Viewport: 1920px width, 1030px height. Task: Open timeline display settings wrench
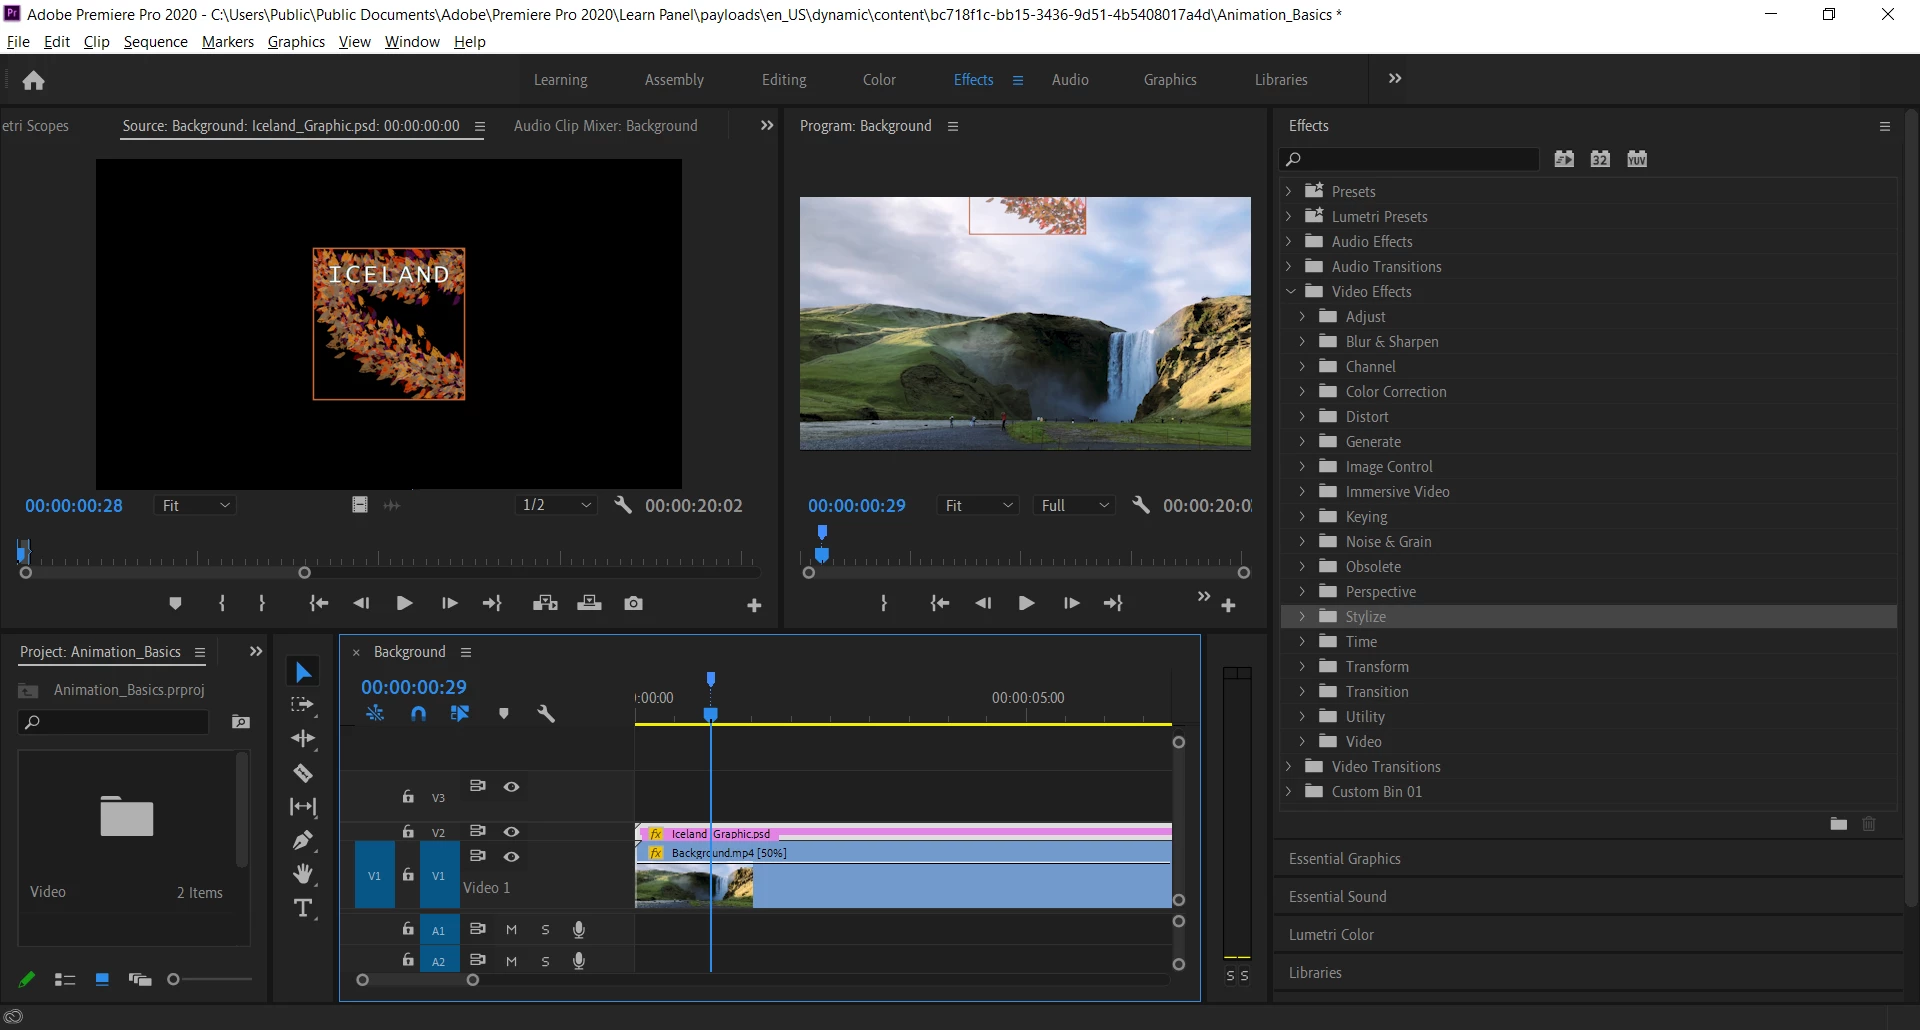click(x=546, y=714)
